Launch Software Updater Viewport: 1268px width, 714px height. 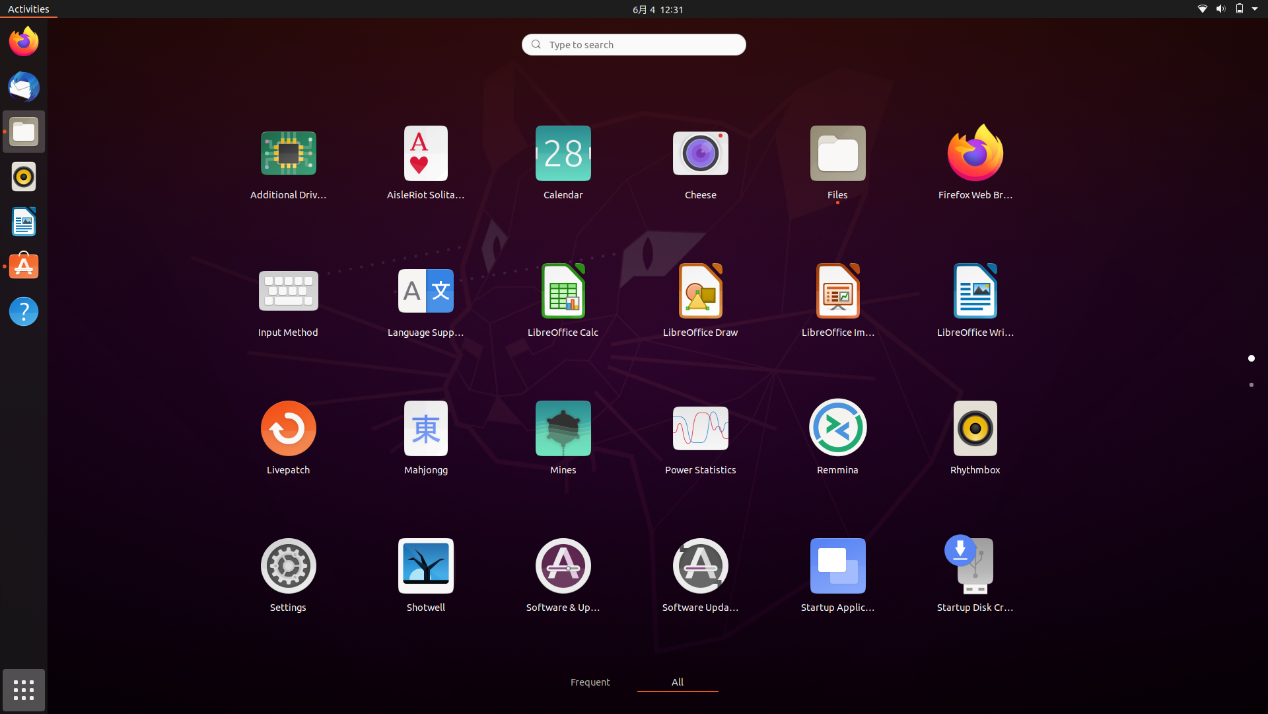[700, 566]
